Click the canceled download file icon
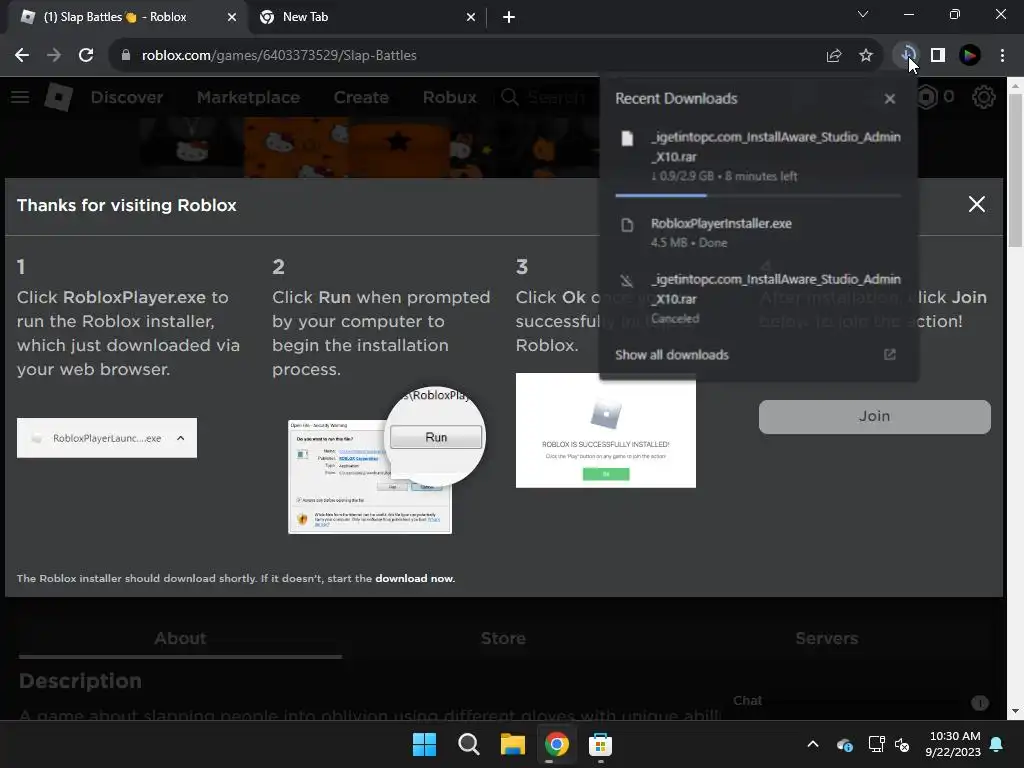 (627, 281)
